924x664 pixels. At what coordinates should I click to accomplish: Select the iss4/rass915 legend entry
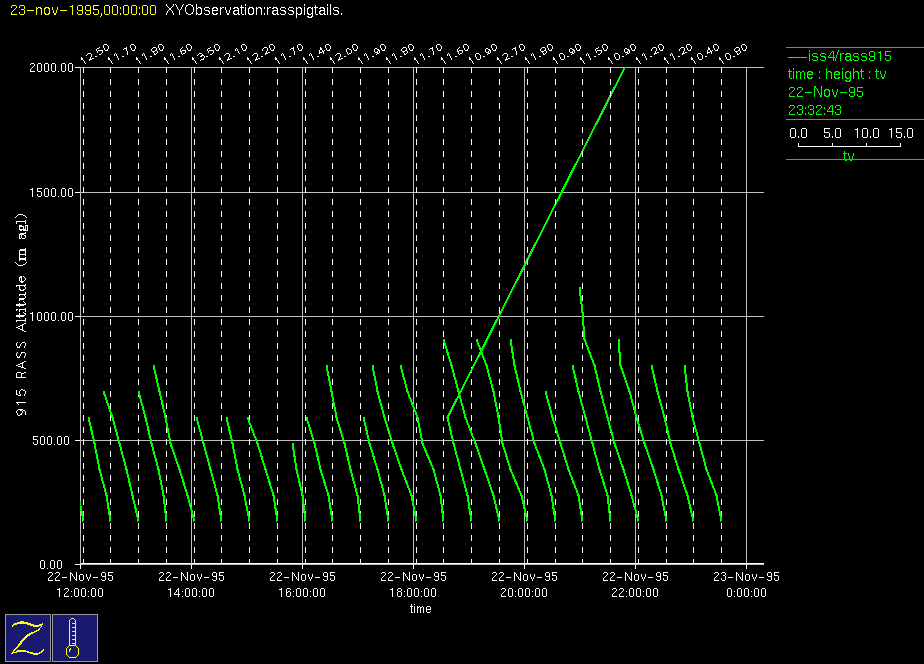coord(825,56)
